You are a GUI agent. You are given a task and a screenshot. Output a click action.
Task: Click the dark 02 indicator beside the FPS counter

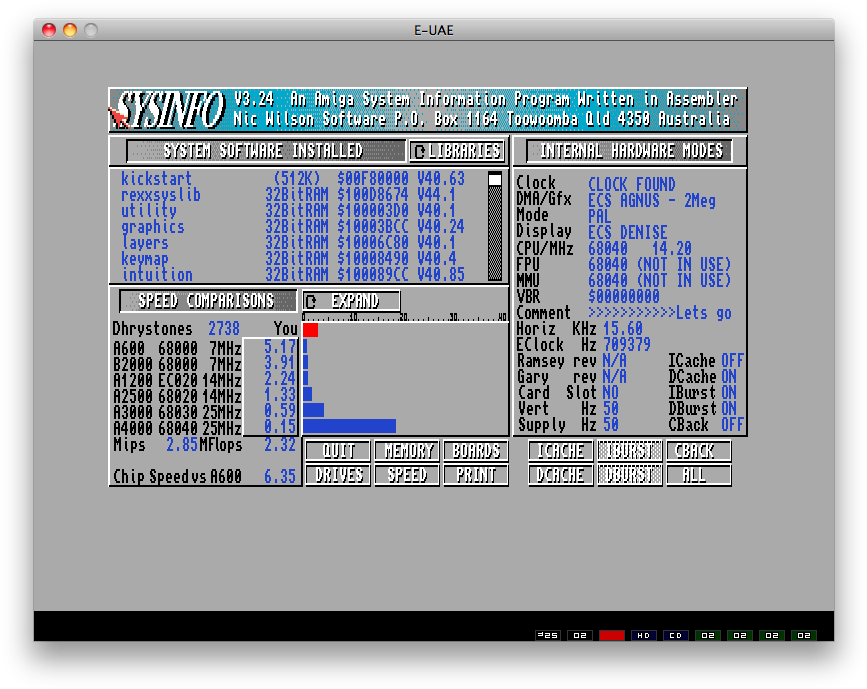point(579,635)
